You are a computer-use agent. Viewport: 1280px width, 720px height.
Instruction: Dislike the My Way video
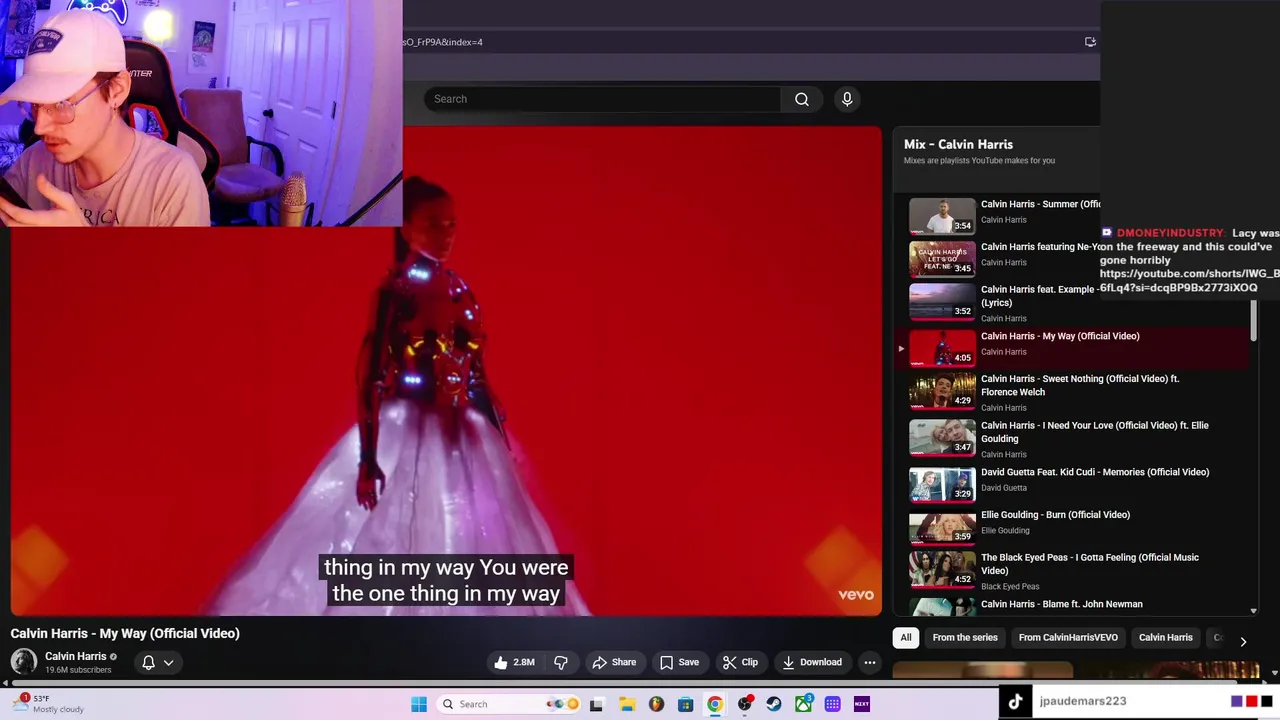[x=561, y=662]
